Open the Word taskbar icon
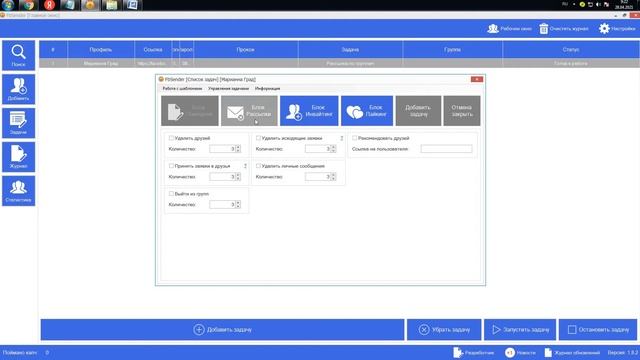The image size is (640, 360). tap(132, 5)
